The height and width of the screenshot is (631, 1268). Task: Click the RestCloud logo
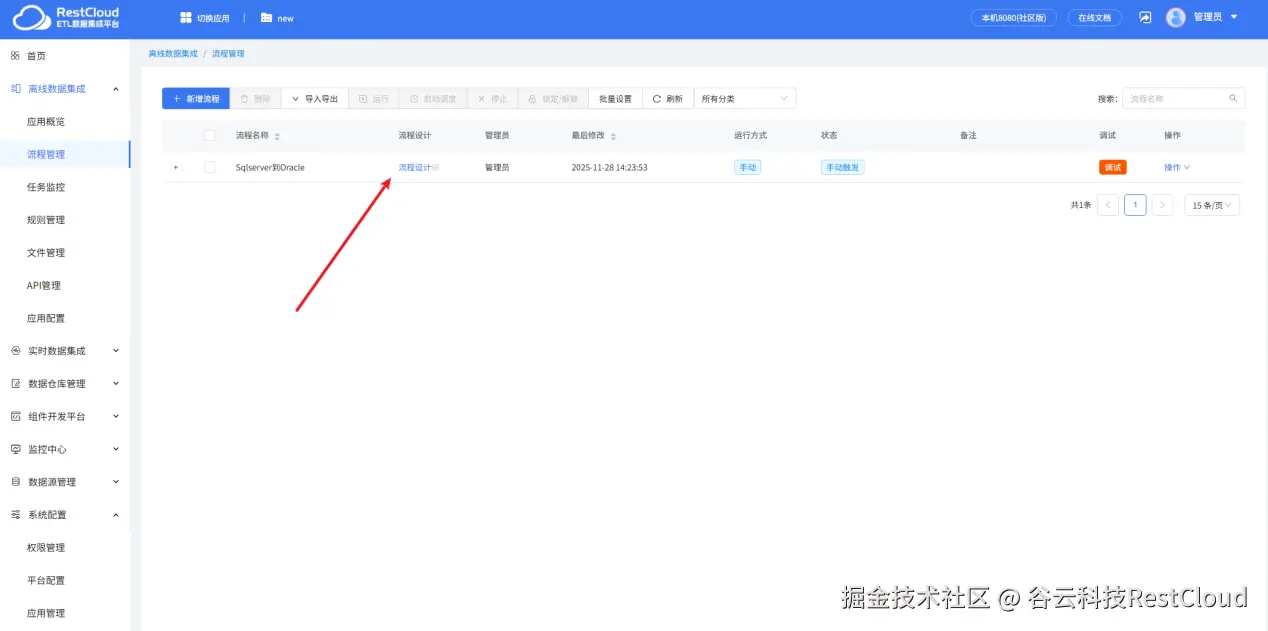[x=66, y=17]
